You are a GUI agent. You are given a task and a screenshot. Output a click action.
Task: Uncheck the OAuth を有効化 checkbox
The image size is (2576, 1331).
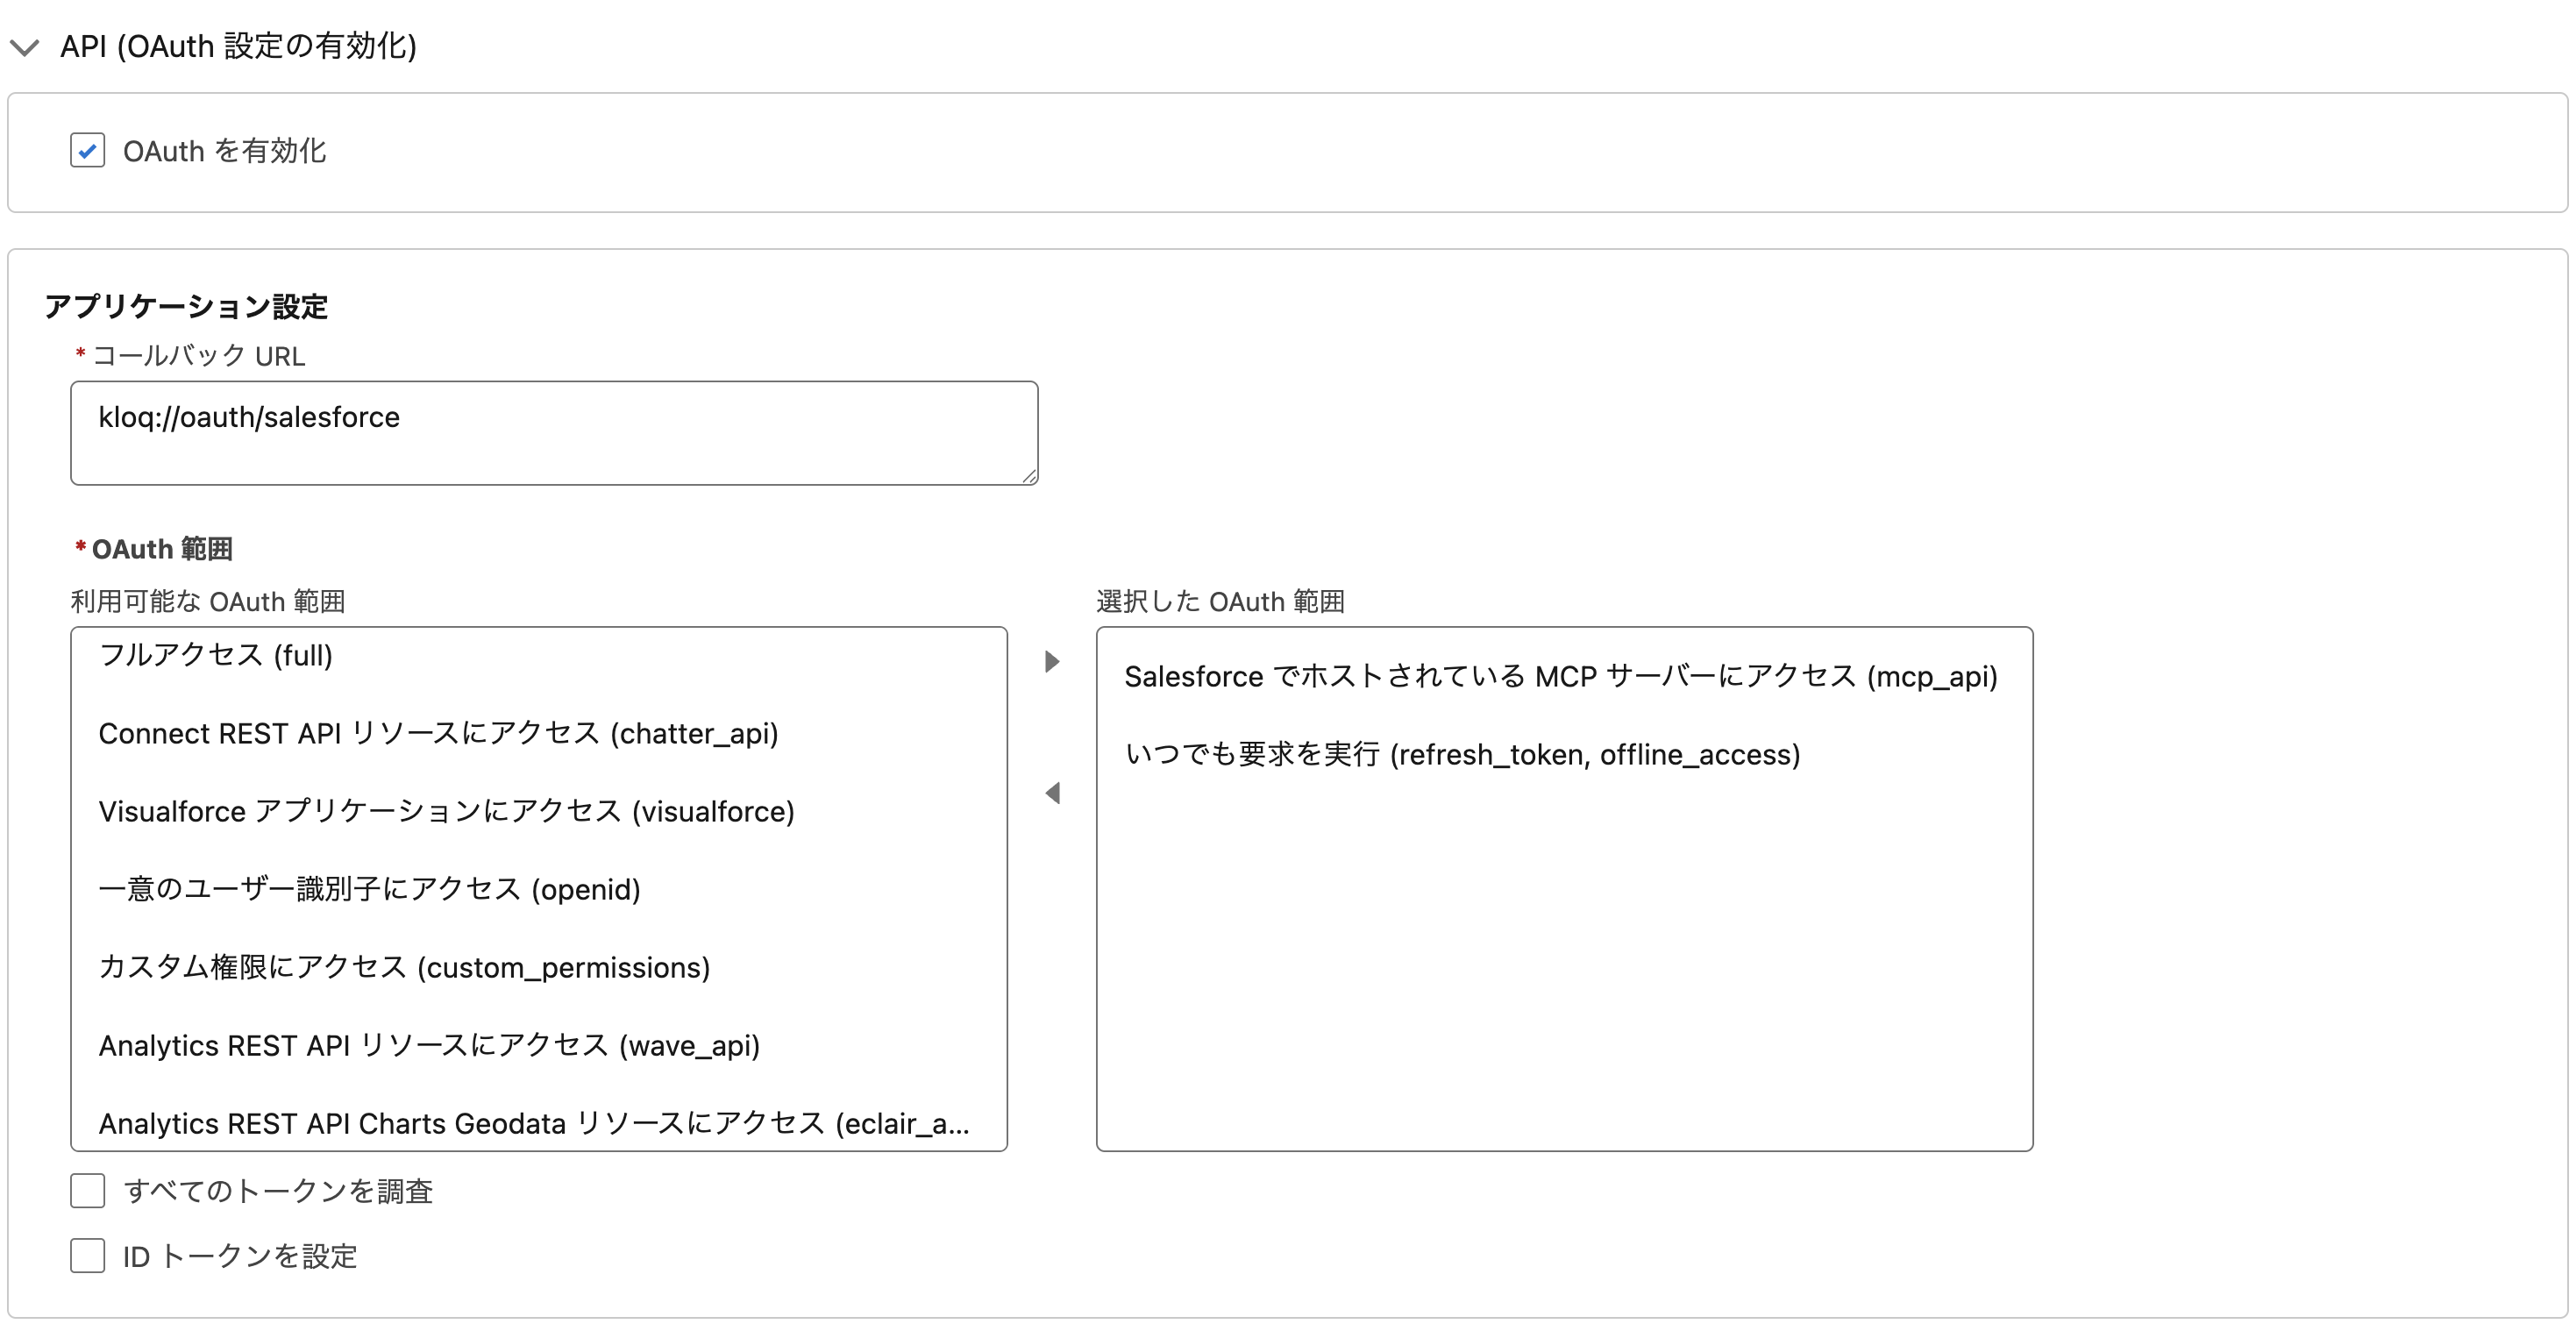(x=88, y=151)
